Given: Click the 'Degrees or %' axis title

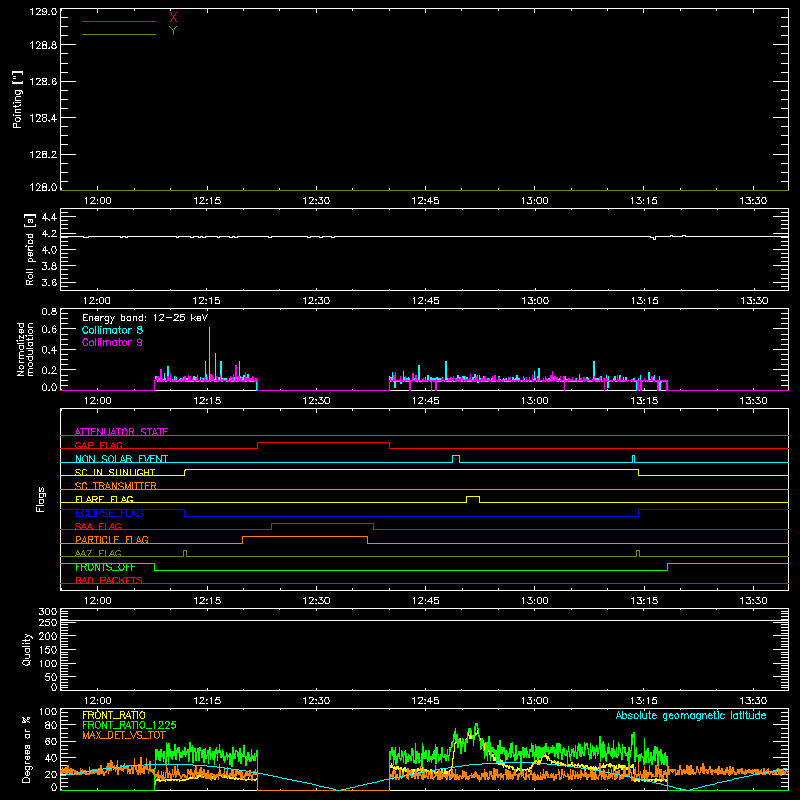Looking at the screenshot, I should point(26,749).
